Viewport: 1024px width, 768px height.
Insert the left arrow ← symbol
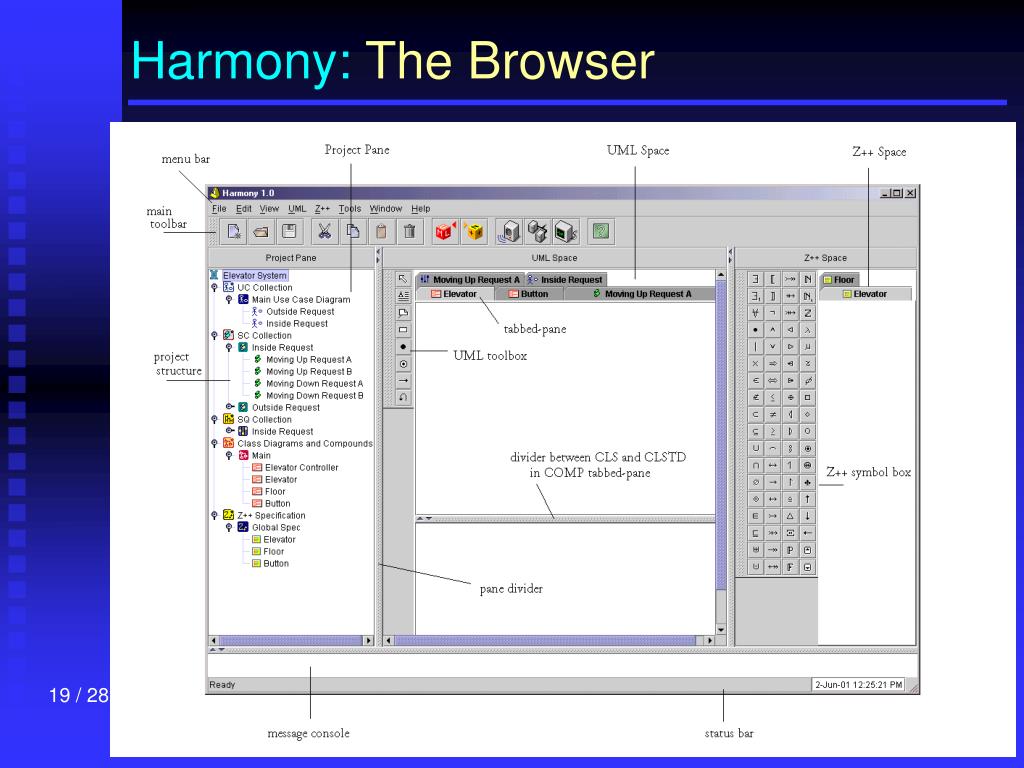[x=808, y=533]
